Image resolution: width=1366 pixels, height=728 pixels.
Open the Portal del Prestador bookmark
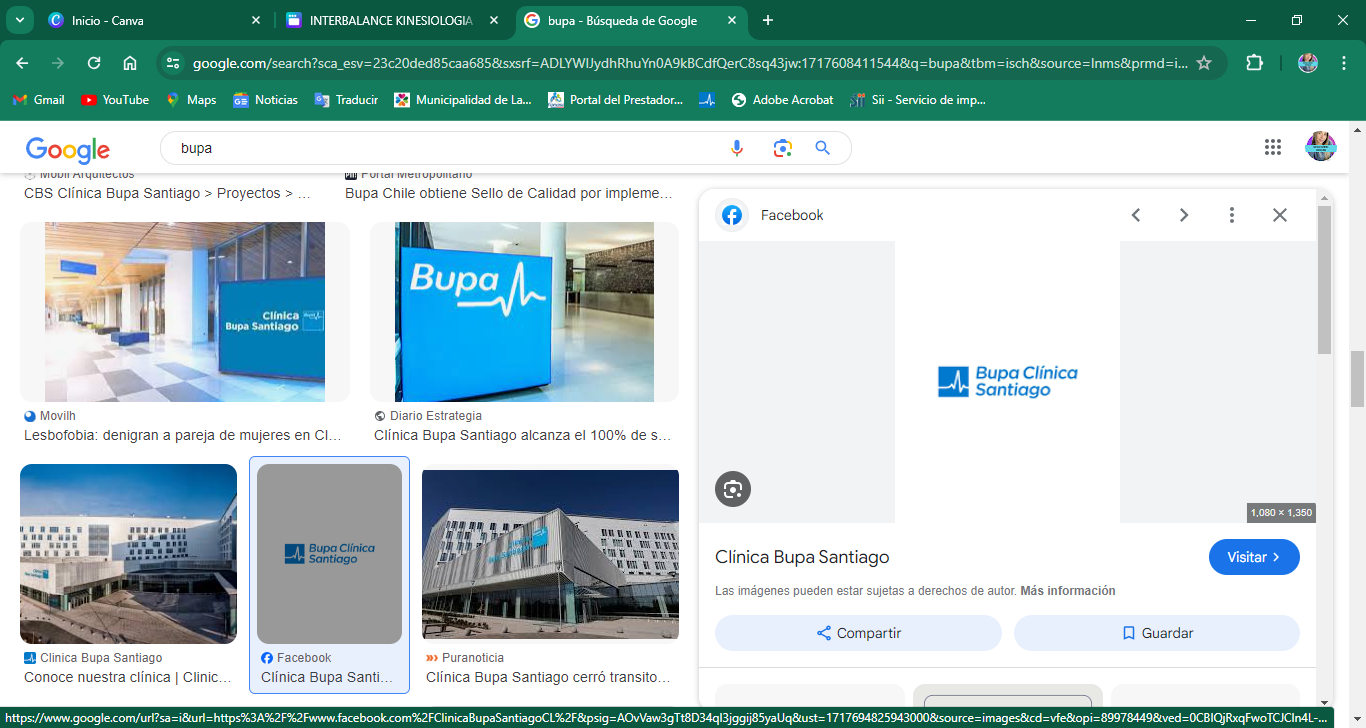(616, 100)
